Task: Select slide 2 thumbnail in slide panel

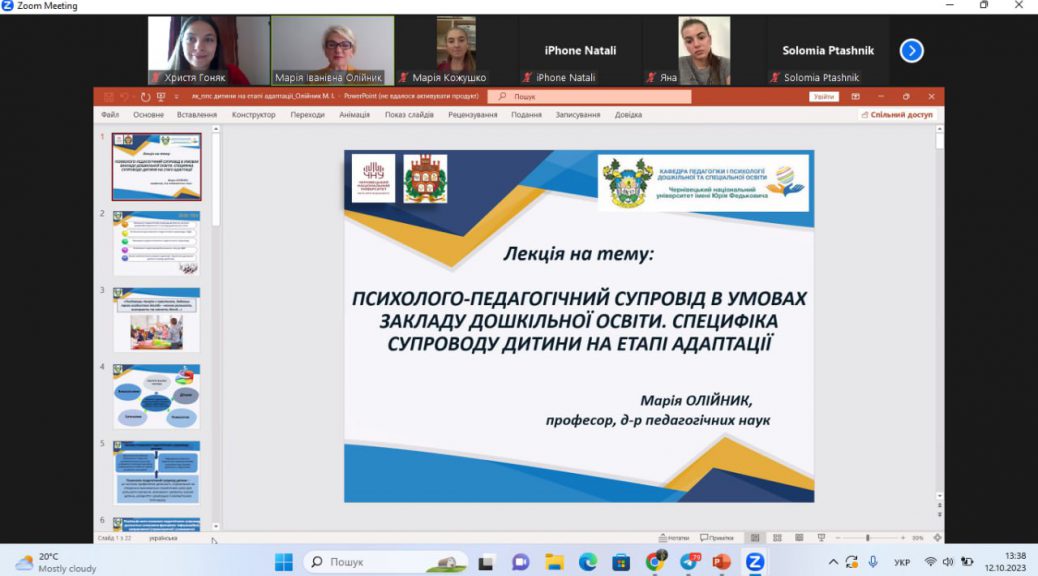Action: 156,243
